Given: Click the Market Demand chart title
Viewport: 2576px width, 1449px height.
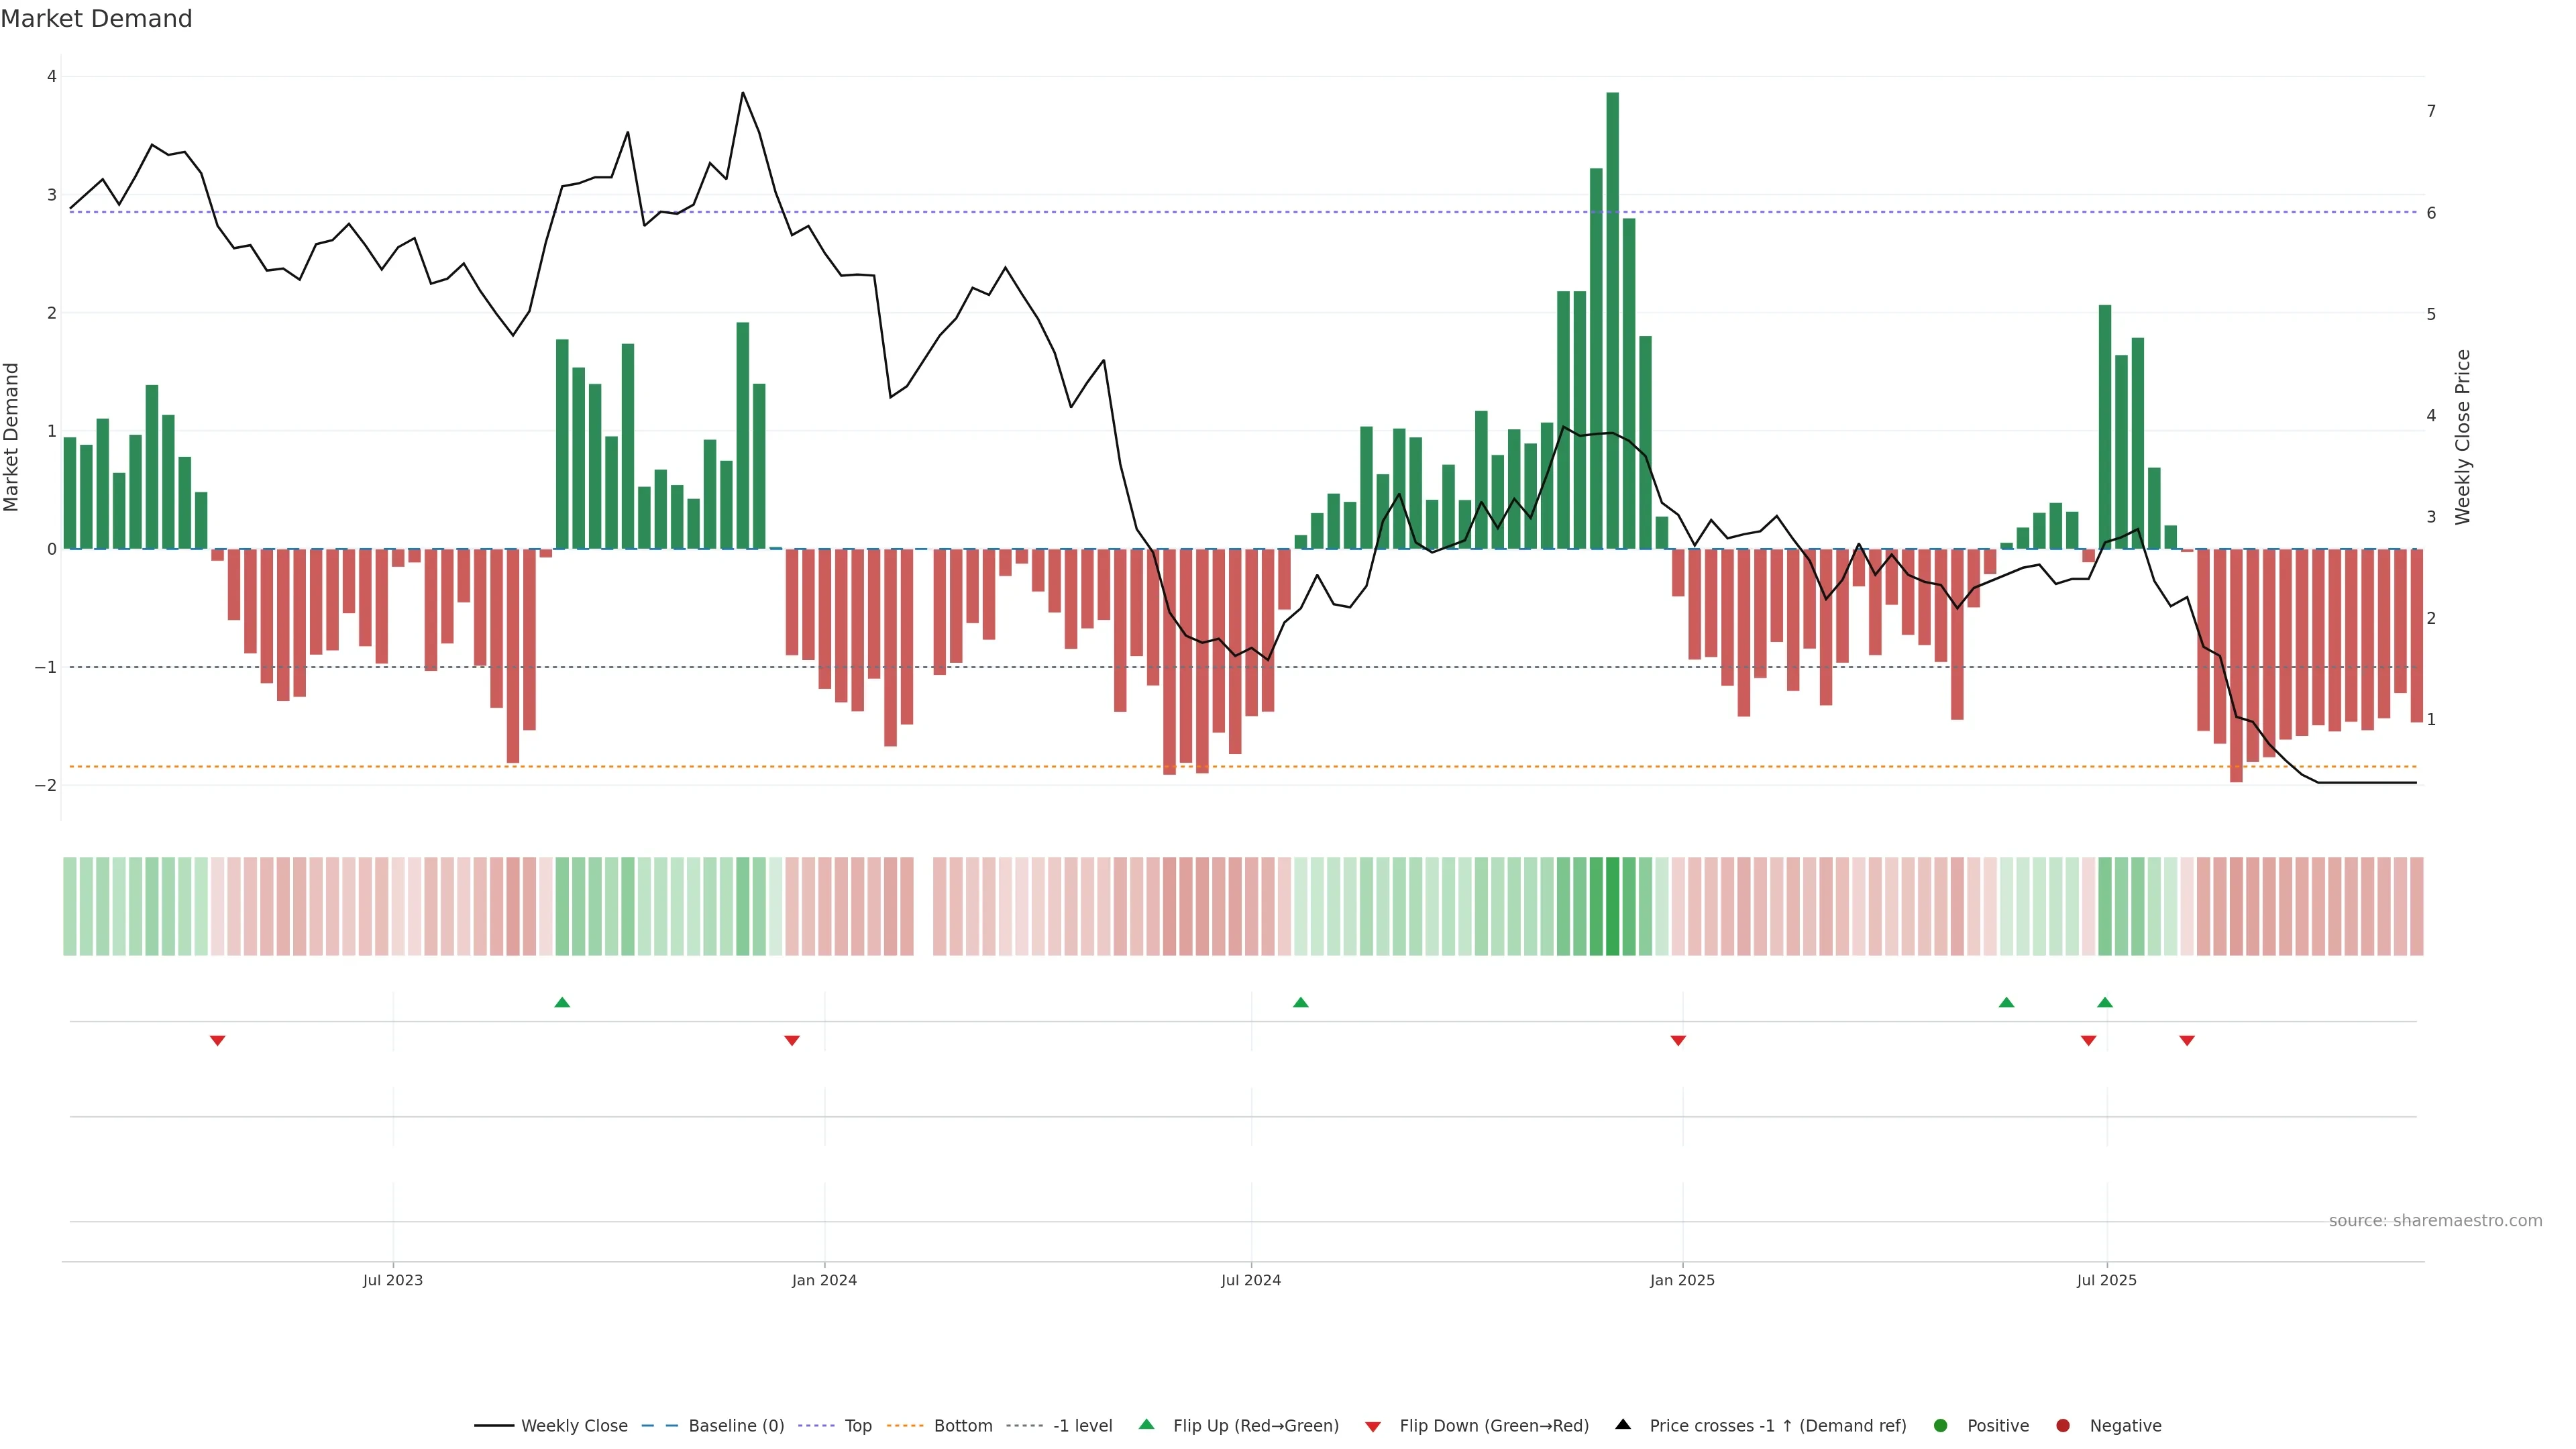Looking at the screenshot, I should click(96, 19).
